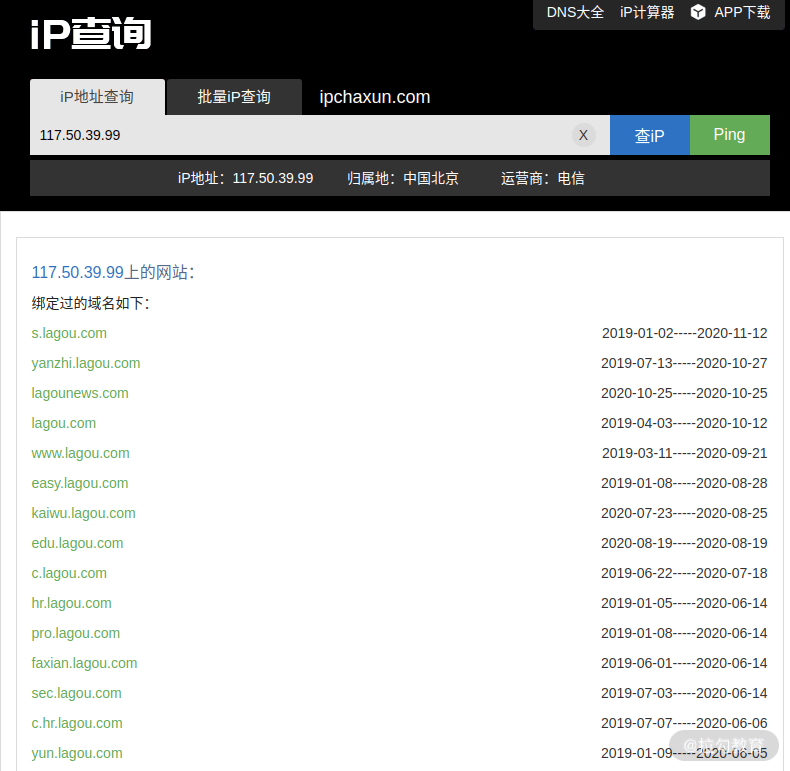Click date range 2019-01-05-----2020-06-14

pos(684,603)
